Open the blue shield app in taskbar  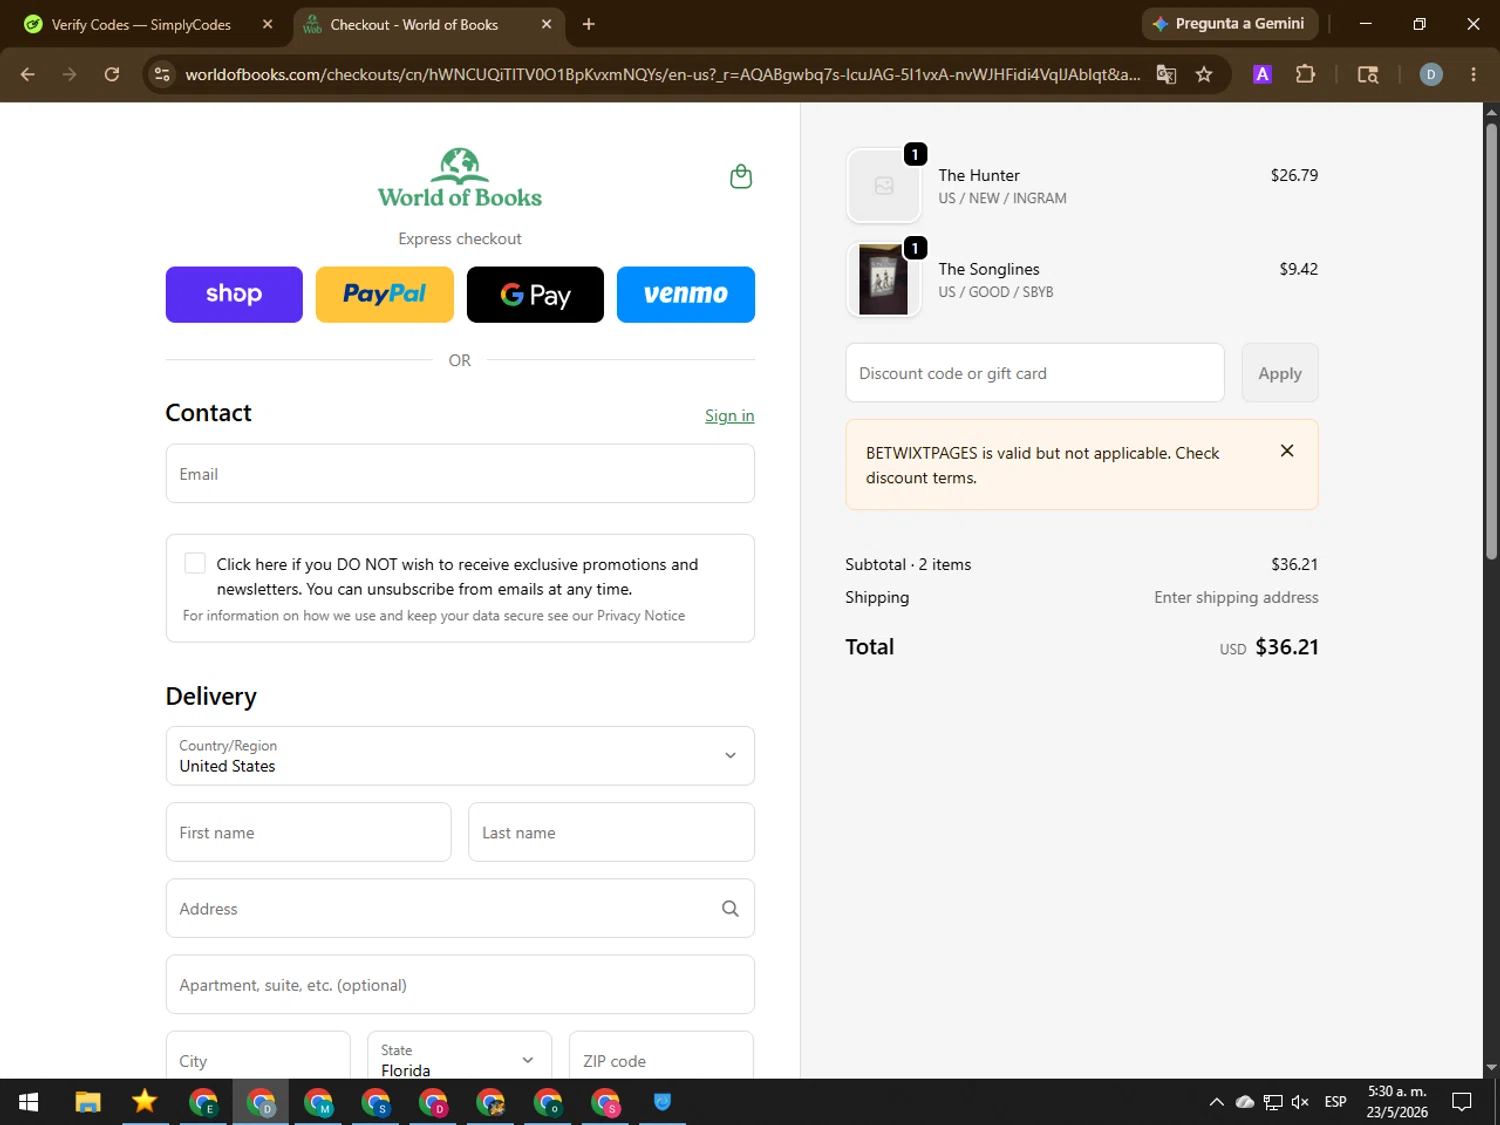point(662,1102)
